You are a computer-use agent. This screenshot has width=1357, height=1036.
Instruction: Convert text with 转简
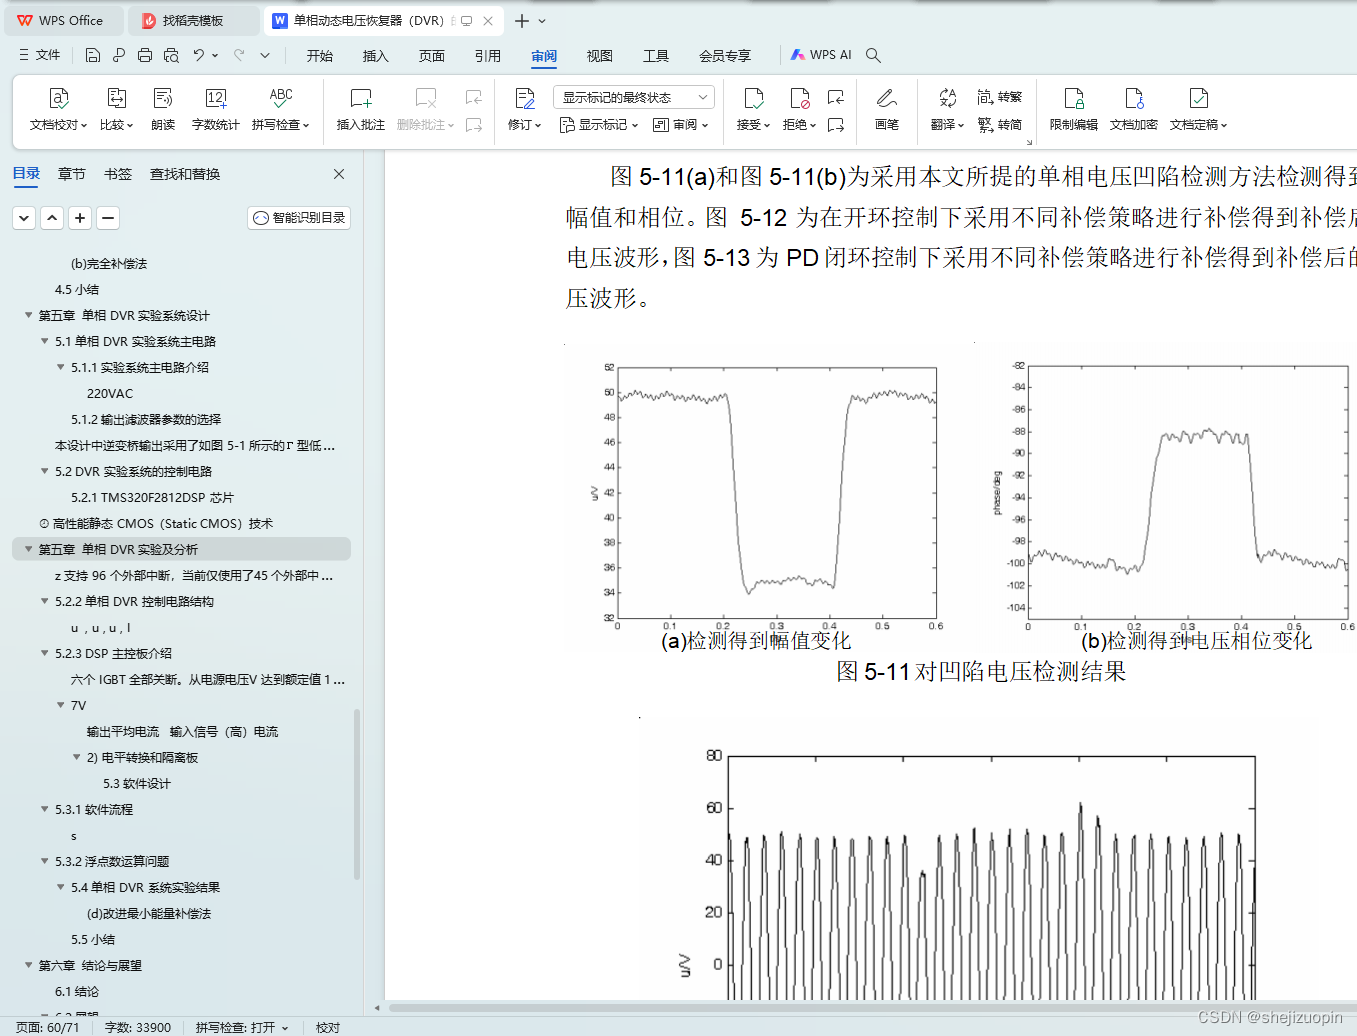tap(1000, 125)
